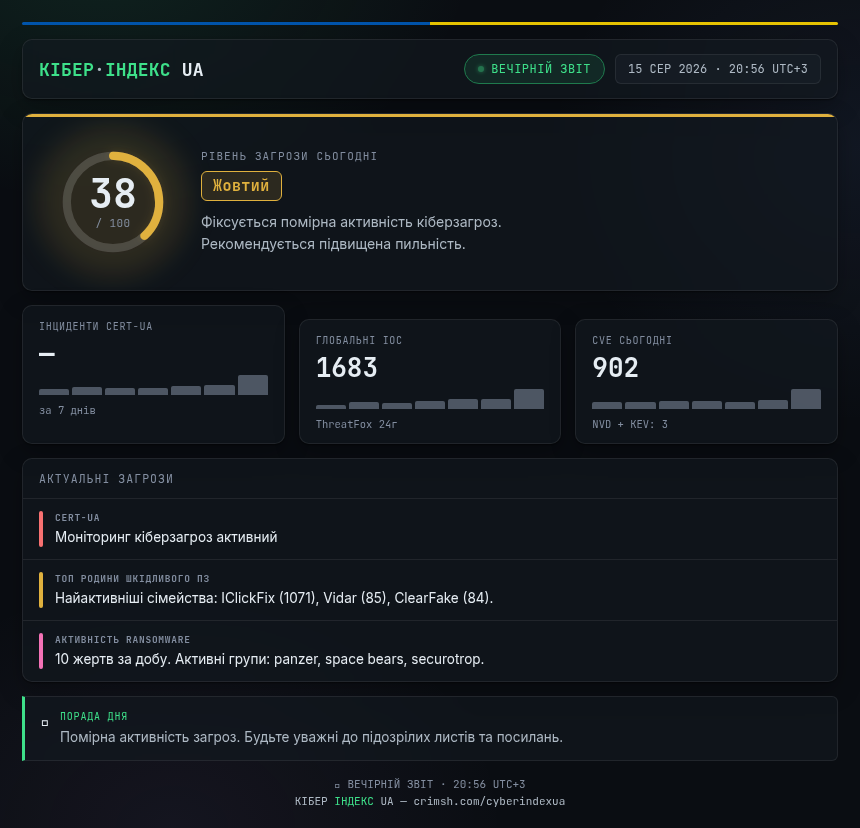Select the АКТИВНІСТЬ RANSOMWARE threat row
The width and height of the screenshot is (860, 828).
point(430,651)
